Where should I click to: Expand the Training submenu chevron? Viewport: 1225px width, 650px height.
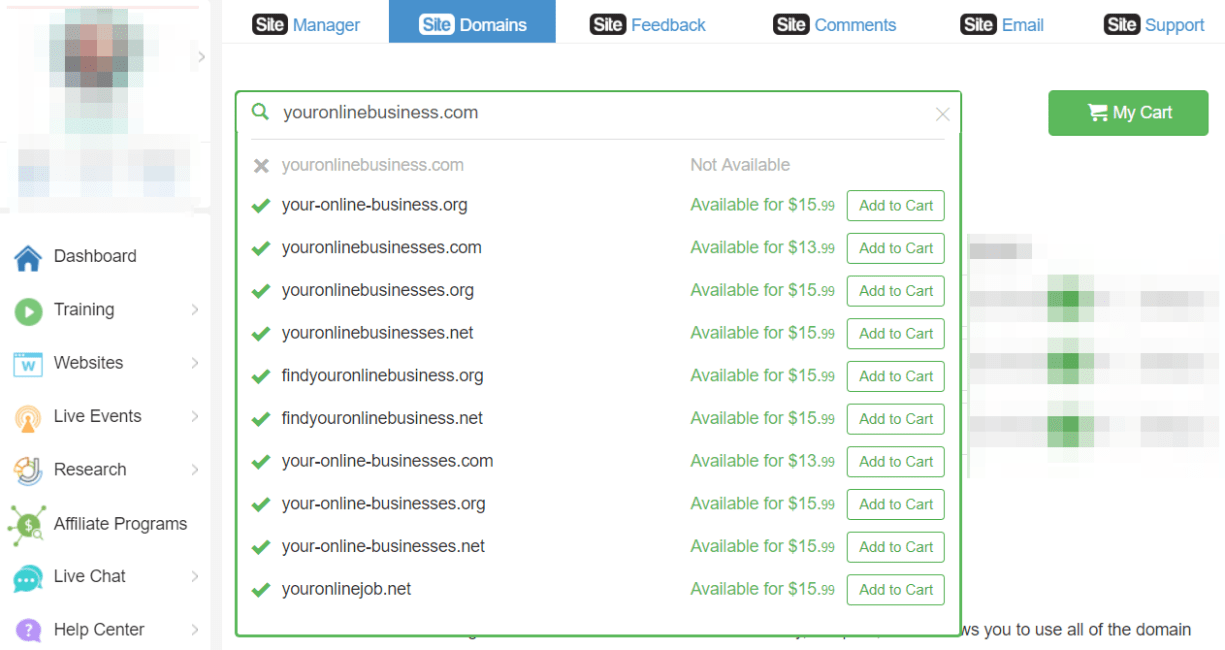point(195,310)
